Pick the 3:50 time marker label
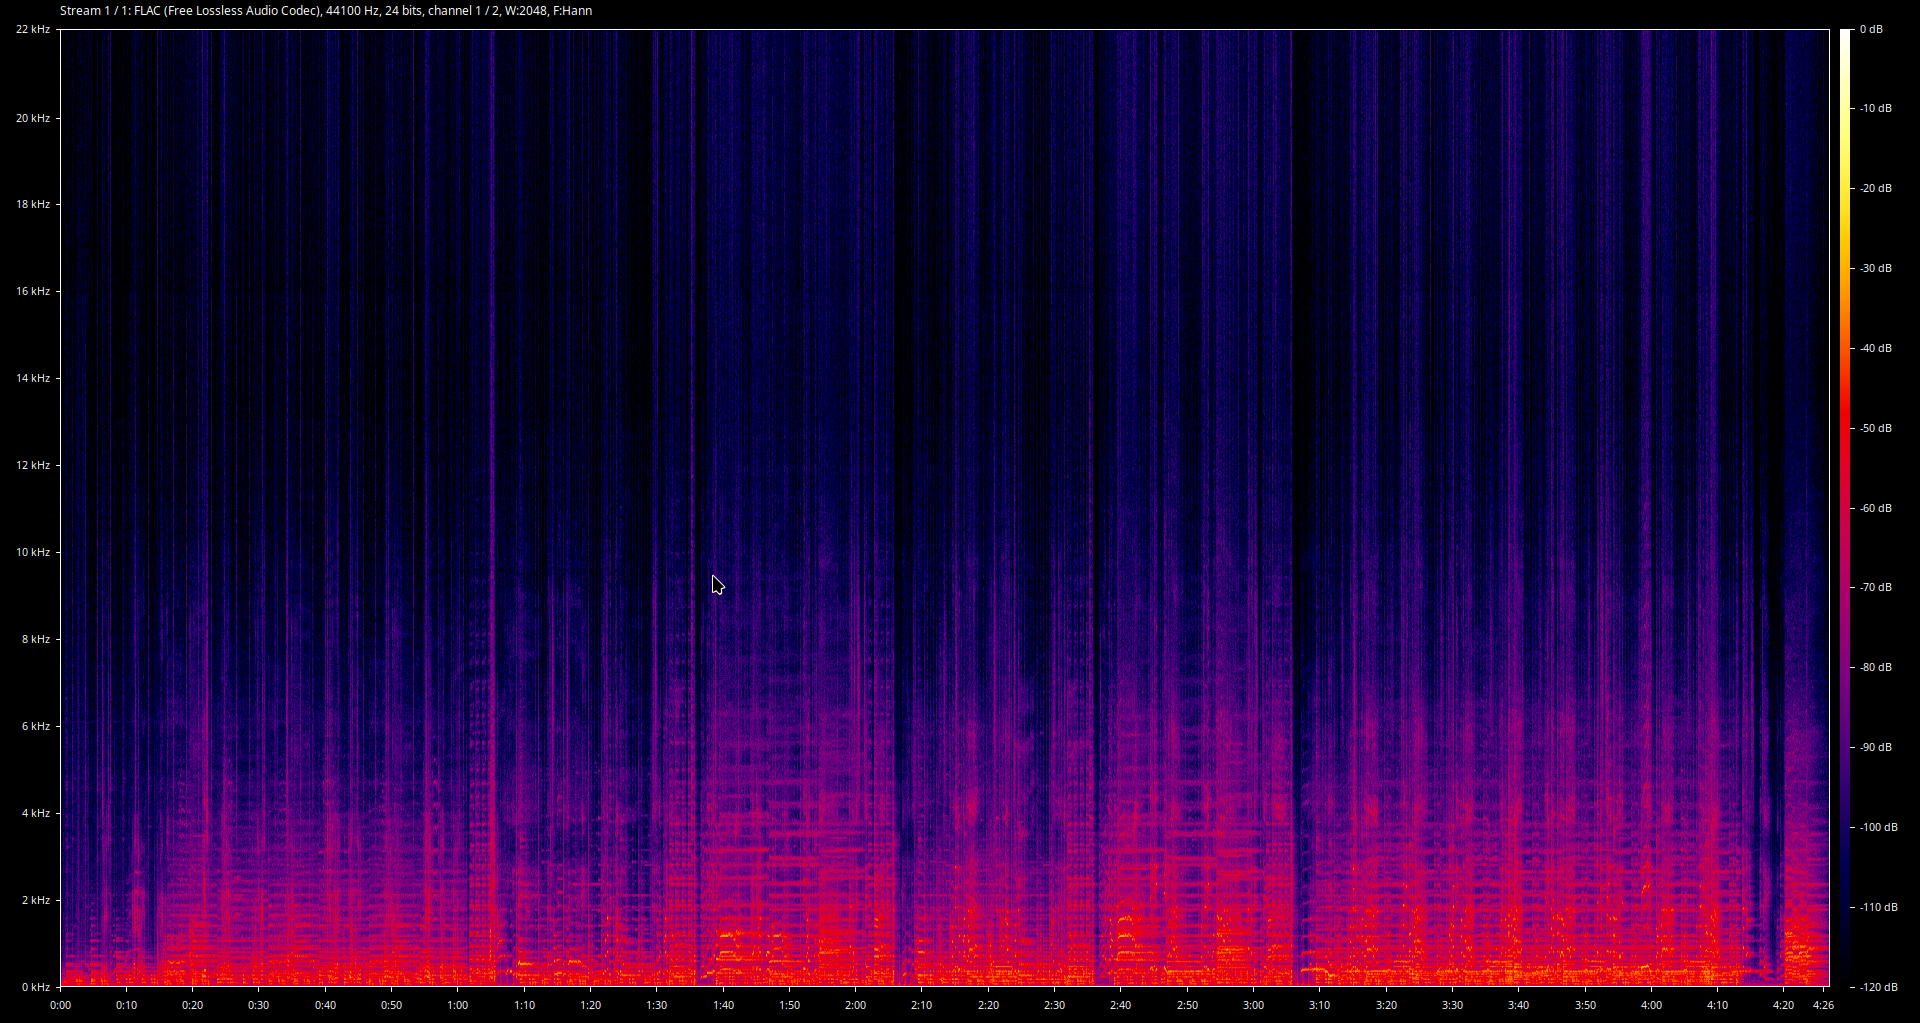This screenshot has width=1920, height=1023. [1586, 1005]
